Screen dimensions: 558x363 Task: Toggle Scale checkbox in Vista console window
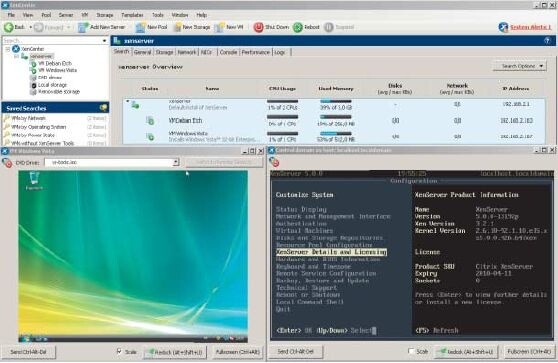pyautogui.click(x=119, y=351)
